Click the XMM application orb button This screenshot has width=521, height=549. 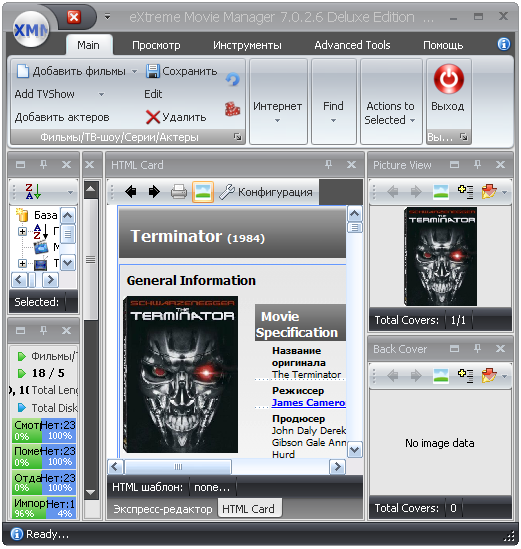point(31,29)
